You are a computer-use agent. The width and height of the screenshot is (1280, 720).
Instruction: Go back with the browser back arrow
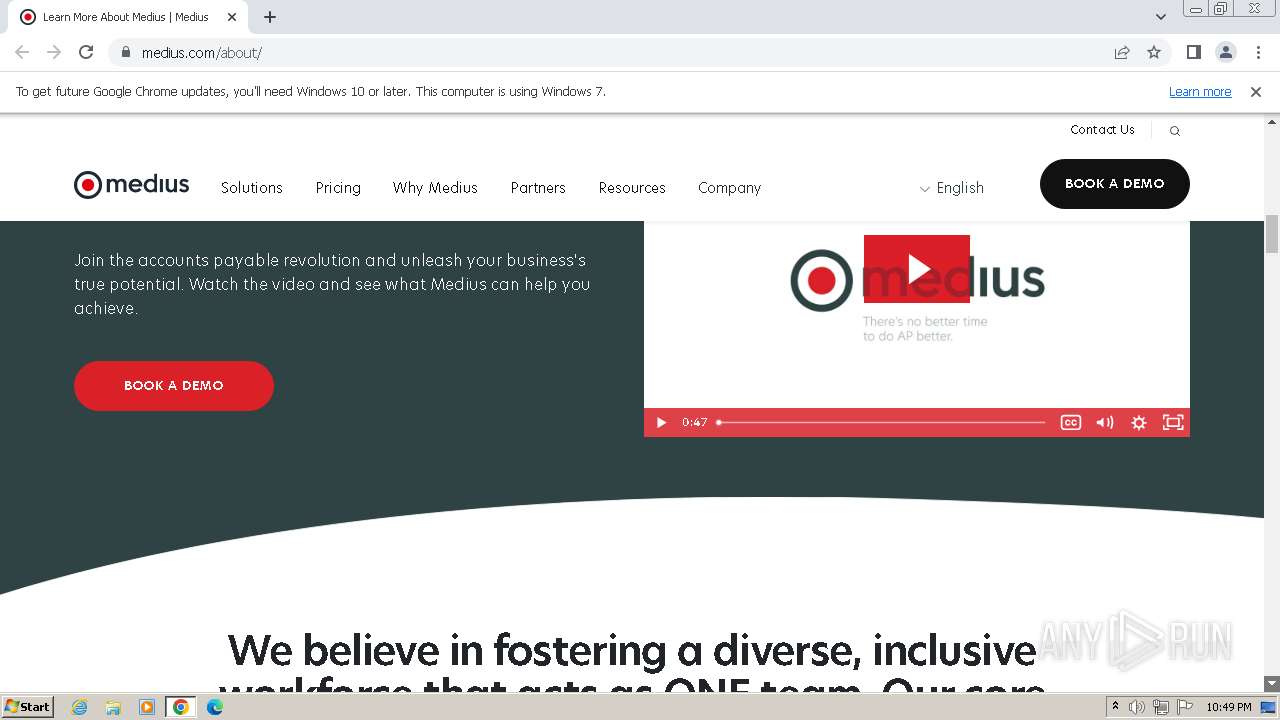22,52
